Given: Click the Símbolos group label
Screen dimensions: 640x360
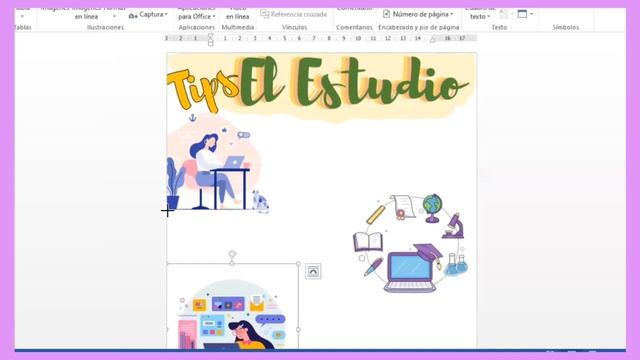Looking at the screenshot, I should click(565, 27).
